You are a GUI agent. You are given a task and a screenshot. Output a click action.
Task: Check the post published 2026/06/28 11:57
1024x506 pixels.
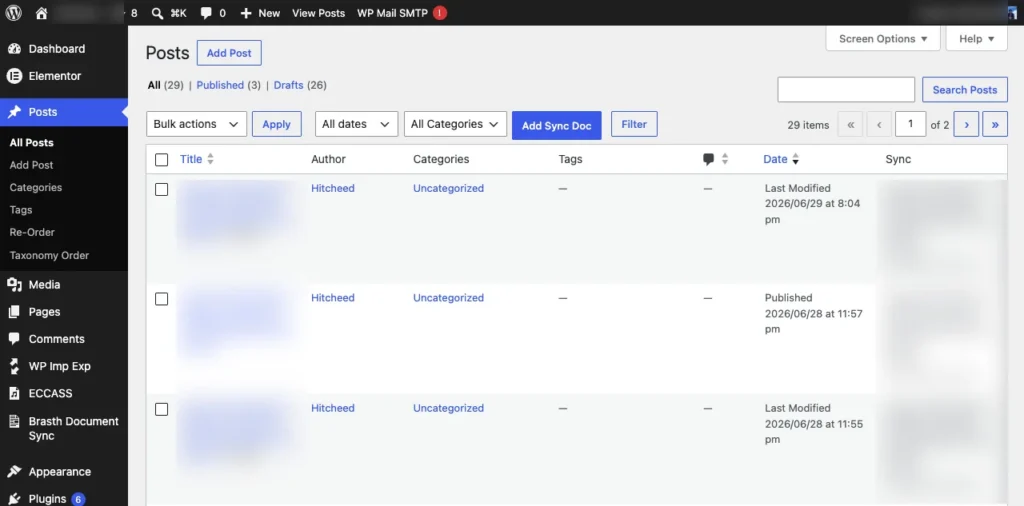(x=161, y=299)
